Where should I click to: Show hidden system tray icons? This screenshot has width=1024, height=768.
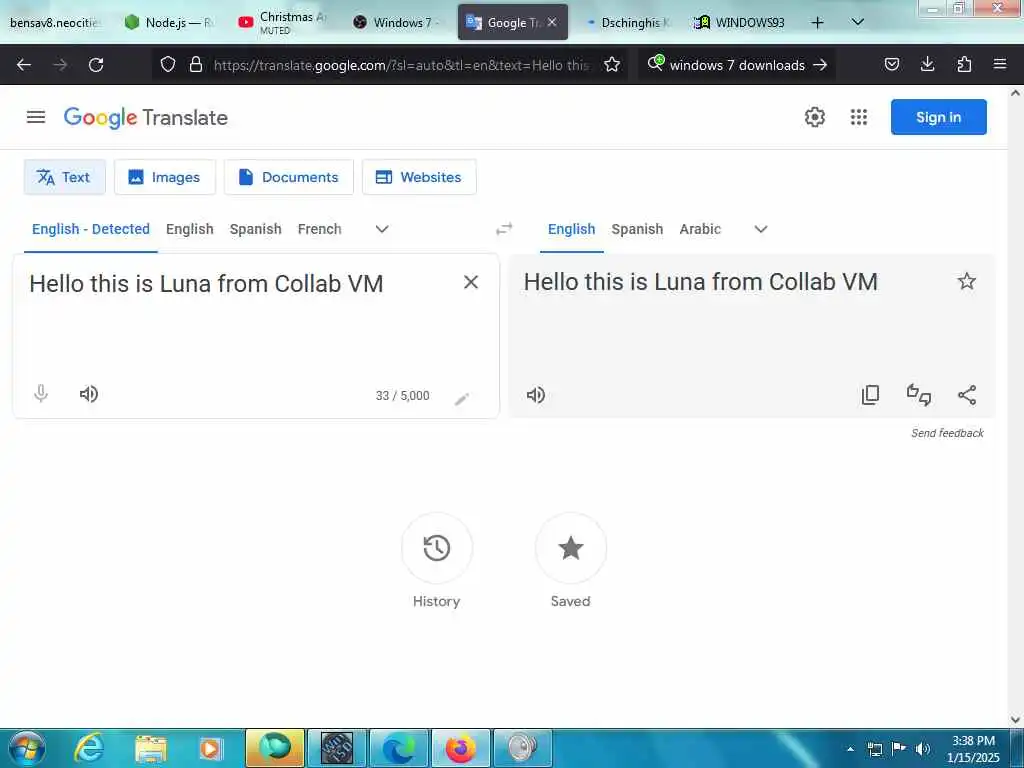point(850,749)
